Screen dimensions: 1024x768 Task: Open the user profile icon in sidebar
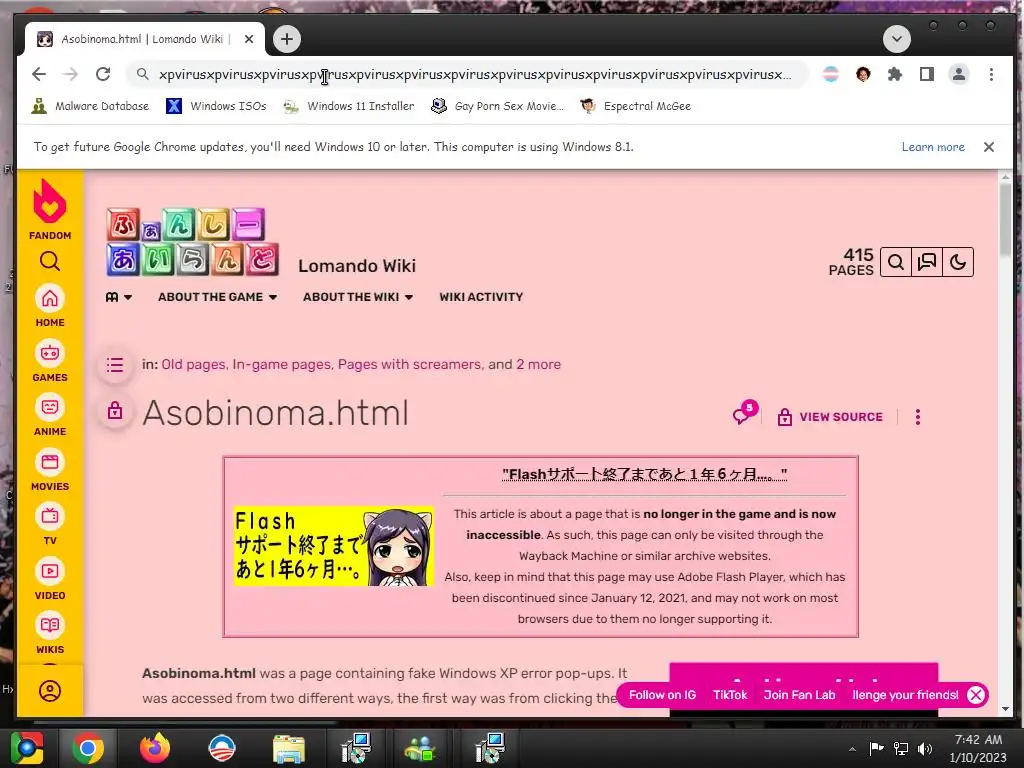(x=50, y=691)
